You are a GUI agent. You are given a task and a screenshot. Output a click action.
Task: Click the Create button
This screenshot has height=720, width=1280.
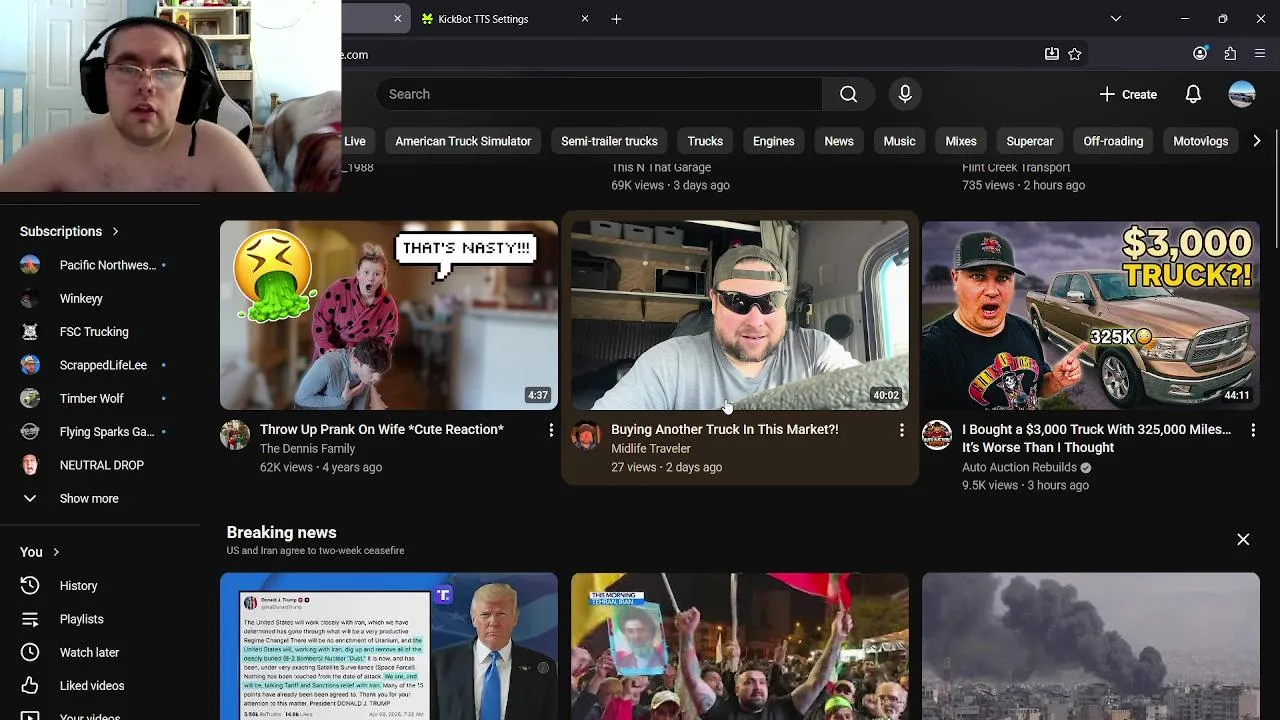tap(1128, 94)
